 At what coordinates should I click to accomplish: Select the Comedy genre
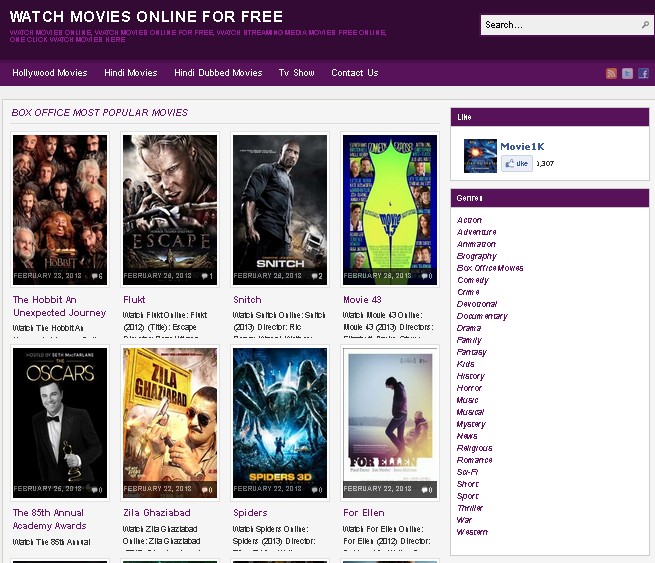coord(472,280)
